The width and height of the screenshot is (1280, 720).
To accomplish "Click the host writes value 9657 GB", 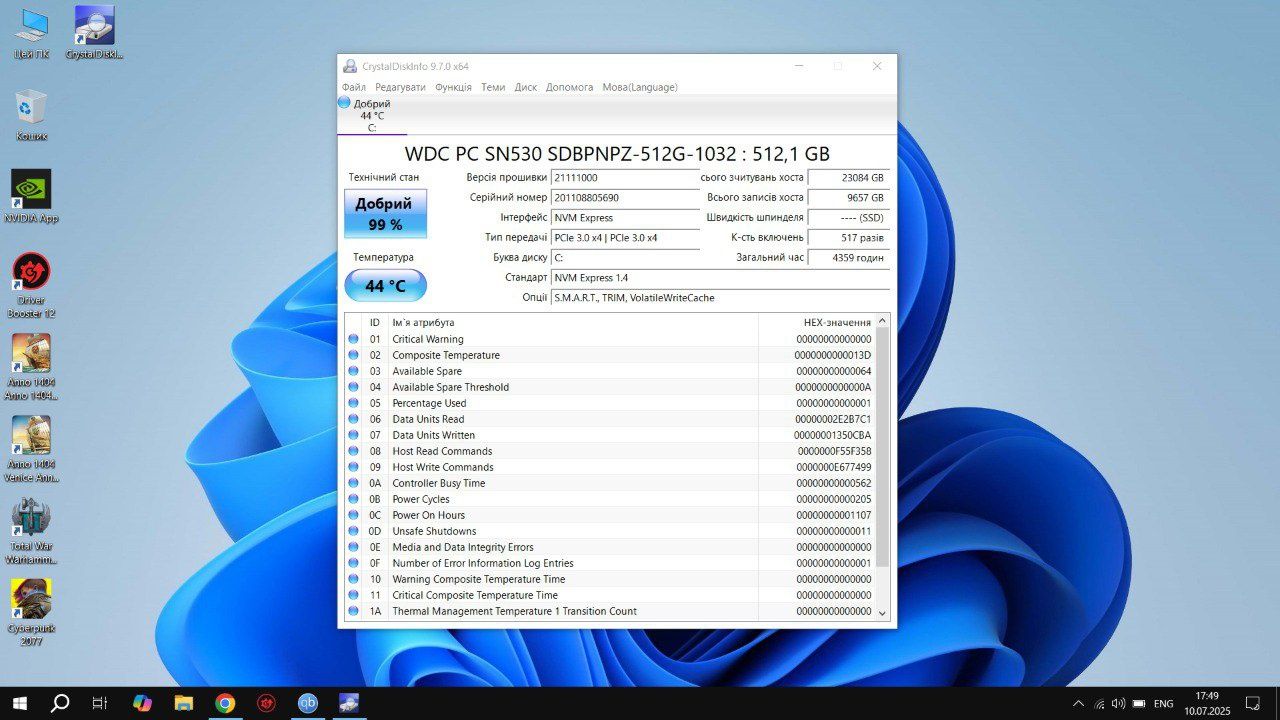I will tap(848, 197).
